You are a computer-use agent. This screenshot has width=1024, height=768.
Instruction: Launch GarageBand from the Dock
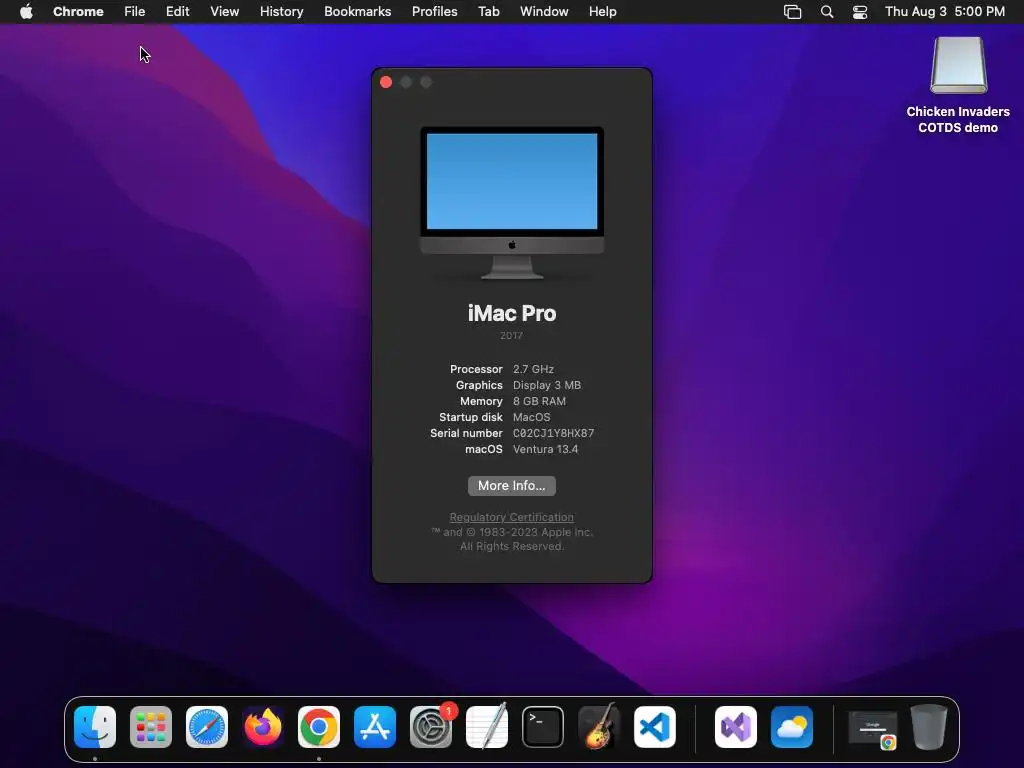(599, 727)
